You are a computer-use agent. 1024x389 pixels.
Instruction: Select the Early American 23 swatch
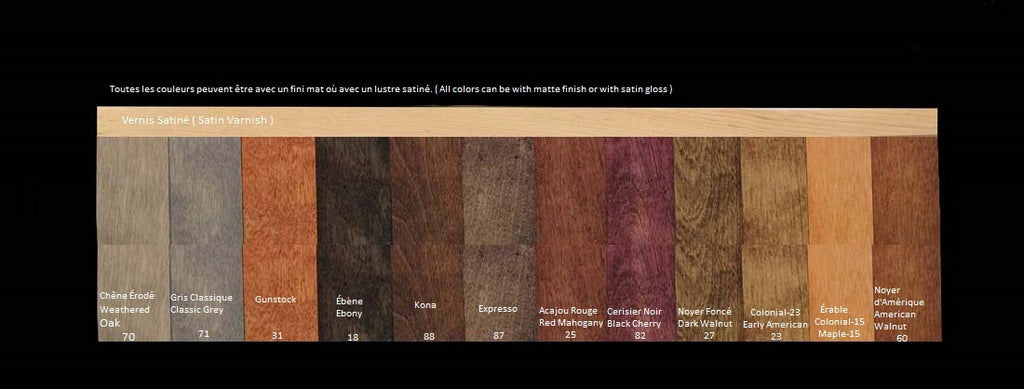[x=775, y=239]
